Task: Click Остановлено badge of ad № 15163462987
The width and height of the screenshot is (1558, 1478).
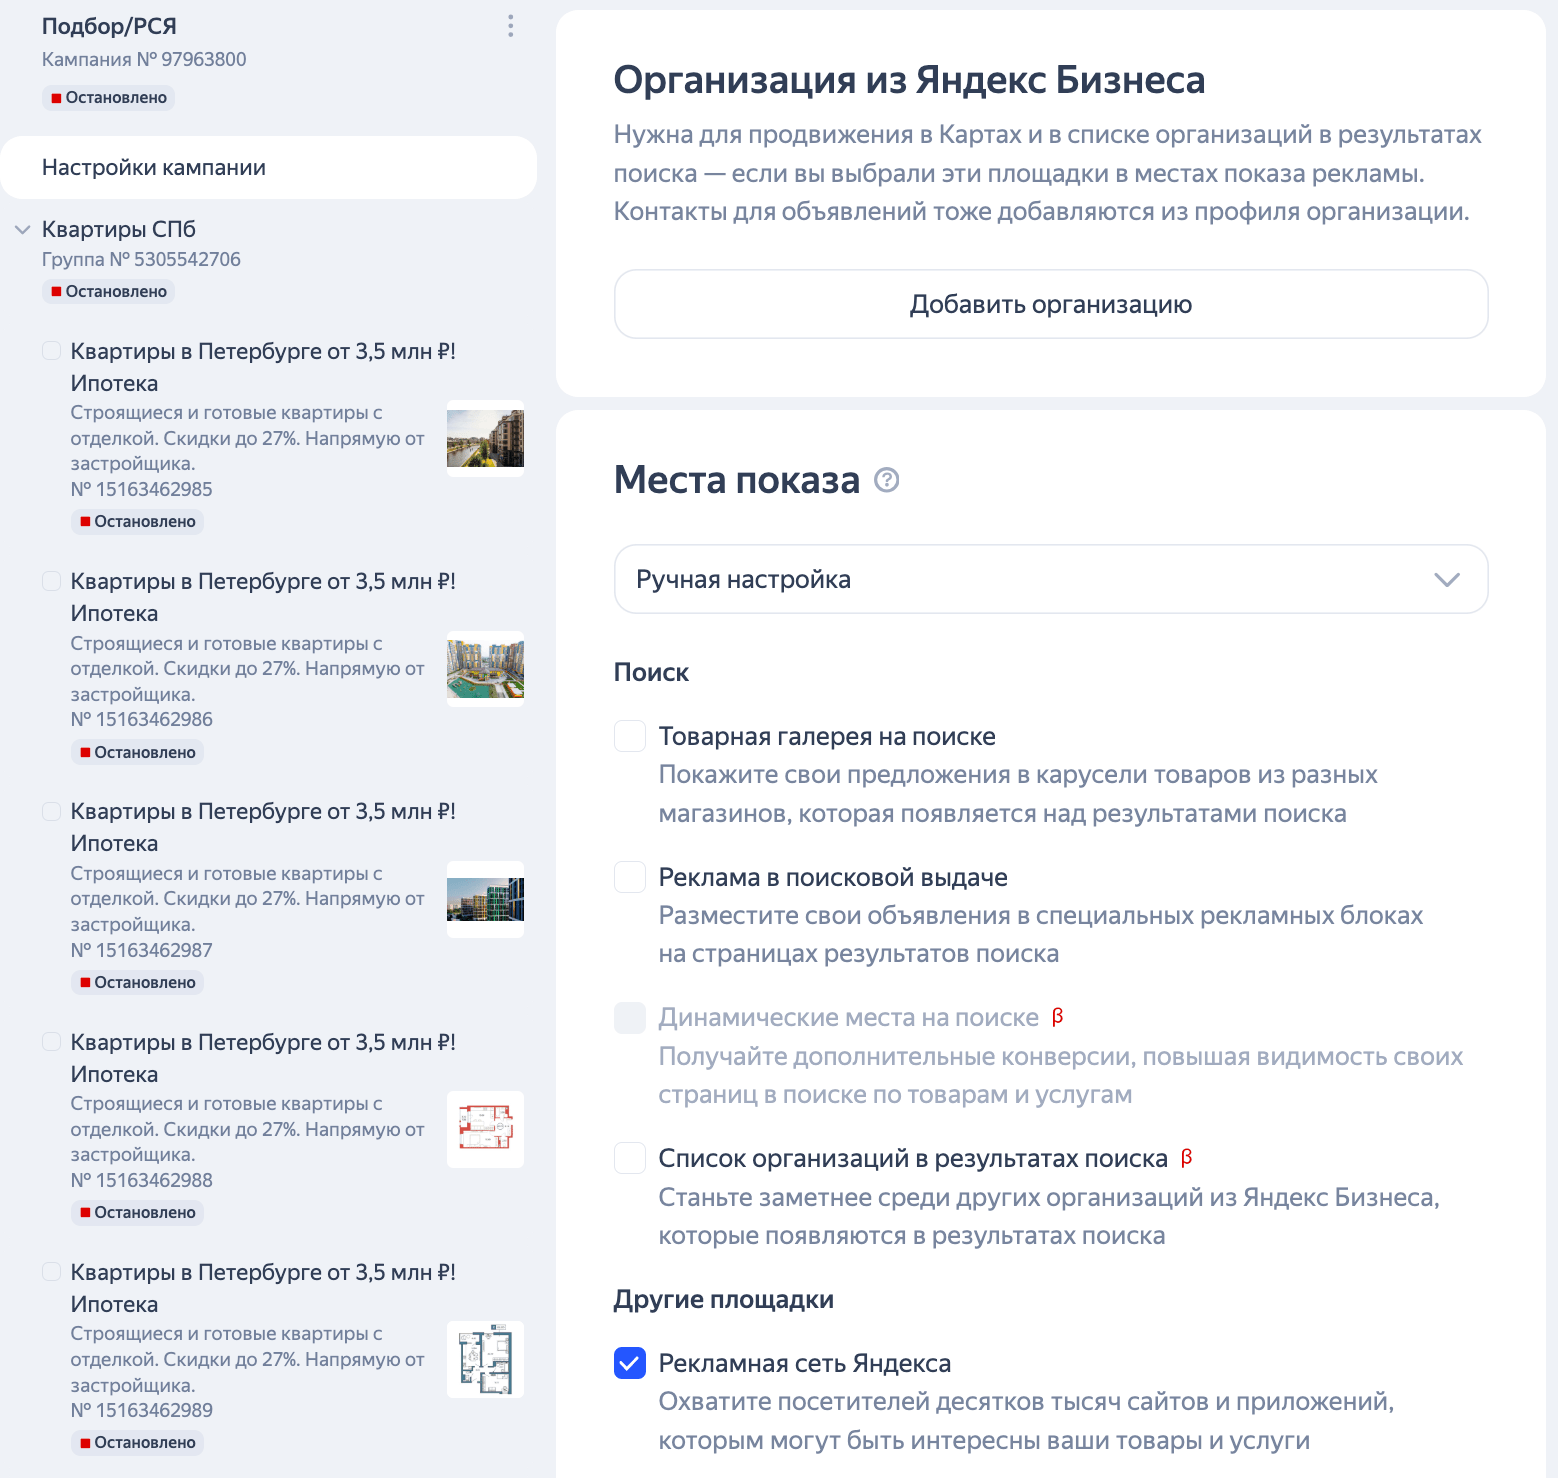Action: [x=137, y=983]
